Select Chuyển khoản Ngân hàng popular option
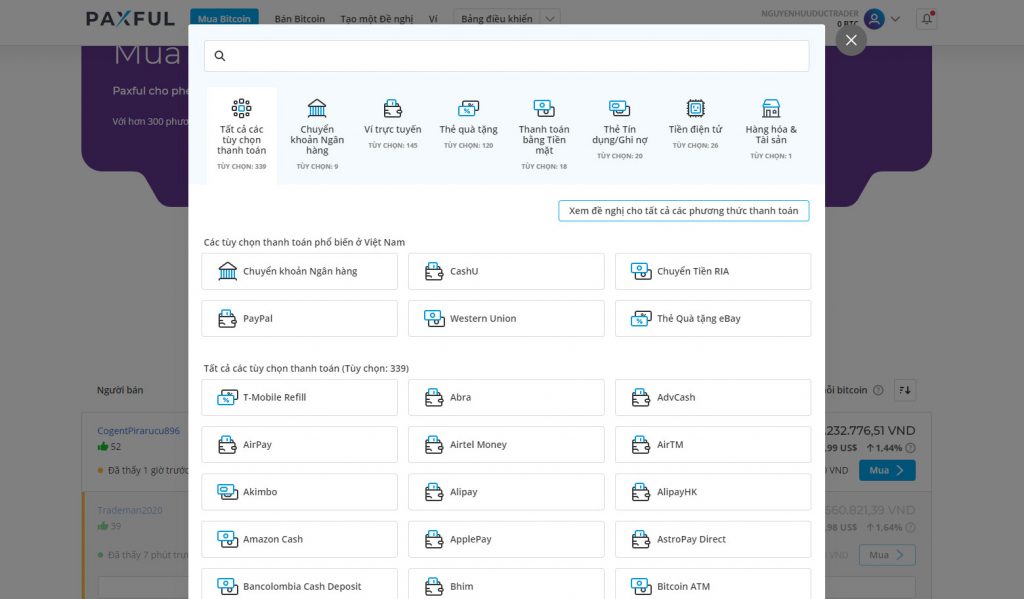 pos(299,271)
